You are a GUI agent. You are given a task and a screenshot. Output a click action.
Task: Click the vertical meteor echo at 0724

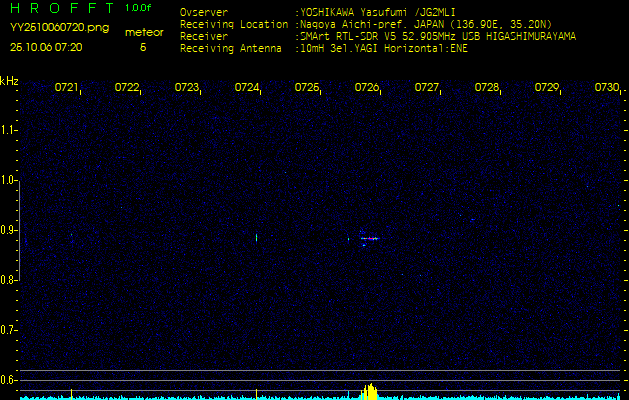point(256,238)
